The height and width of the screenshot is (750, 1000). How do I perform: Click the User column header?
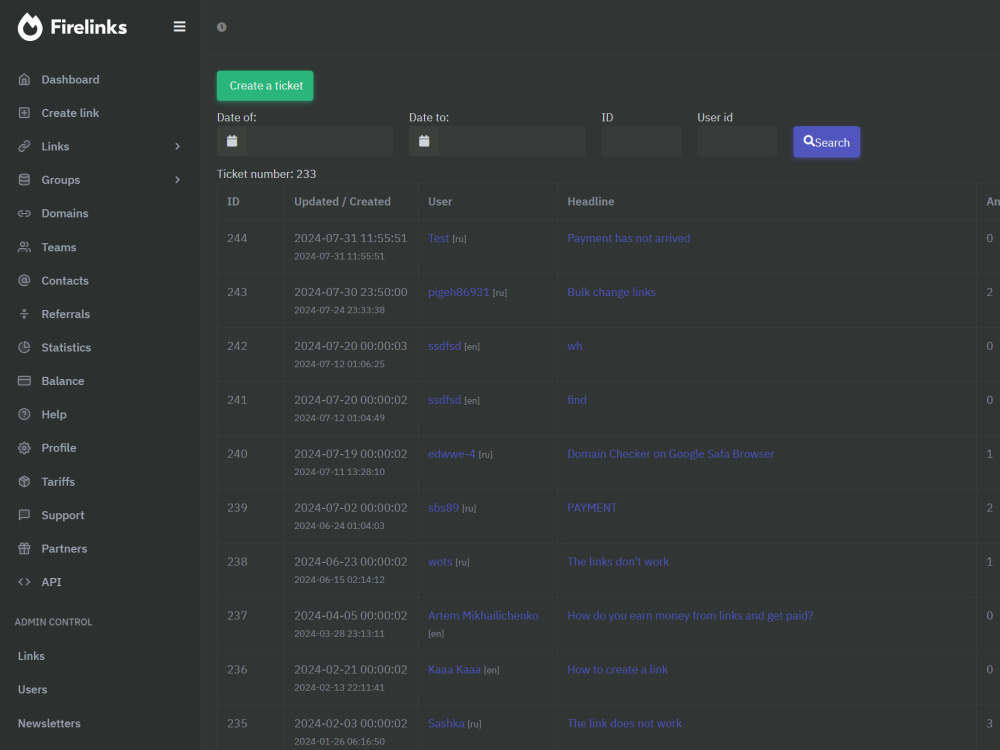[440, 202]
